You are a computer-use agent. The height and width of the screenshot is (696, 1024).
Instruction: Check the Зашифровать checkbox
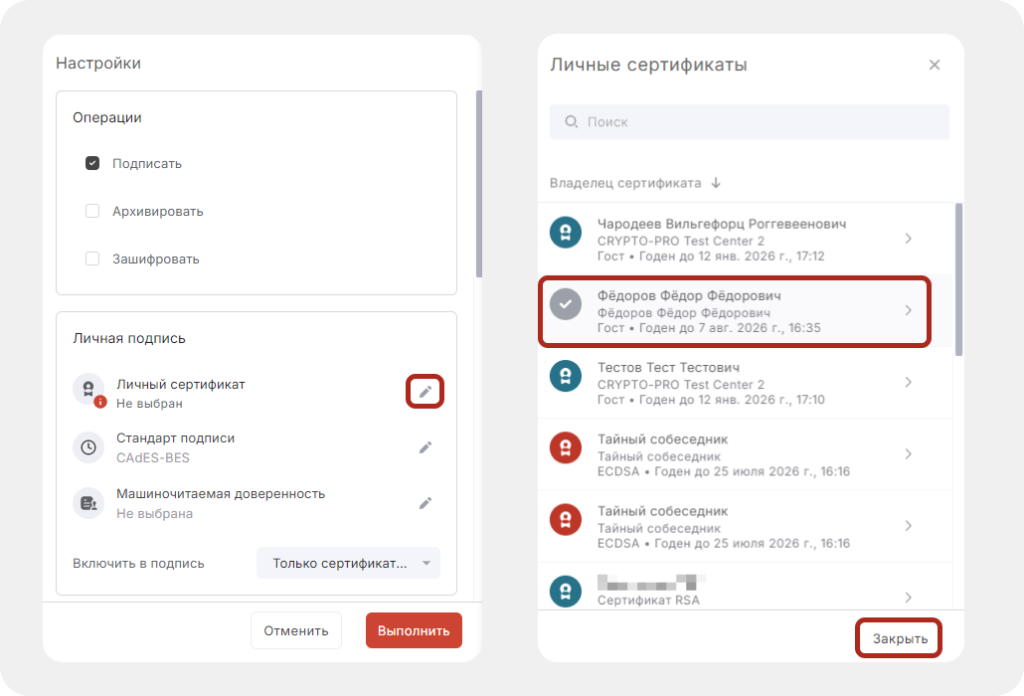pos(92,258)
